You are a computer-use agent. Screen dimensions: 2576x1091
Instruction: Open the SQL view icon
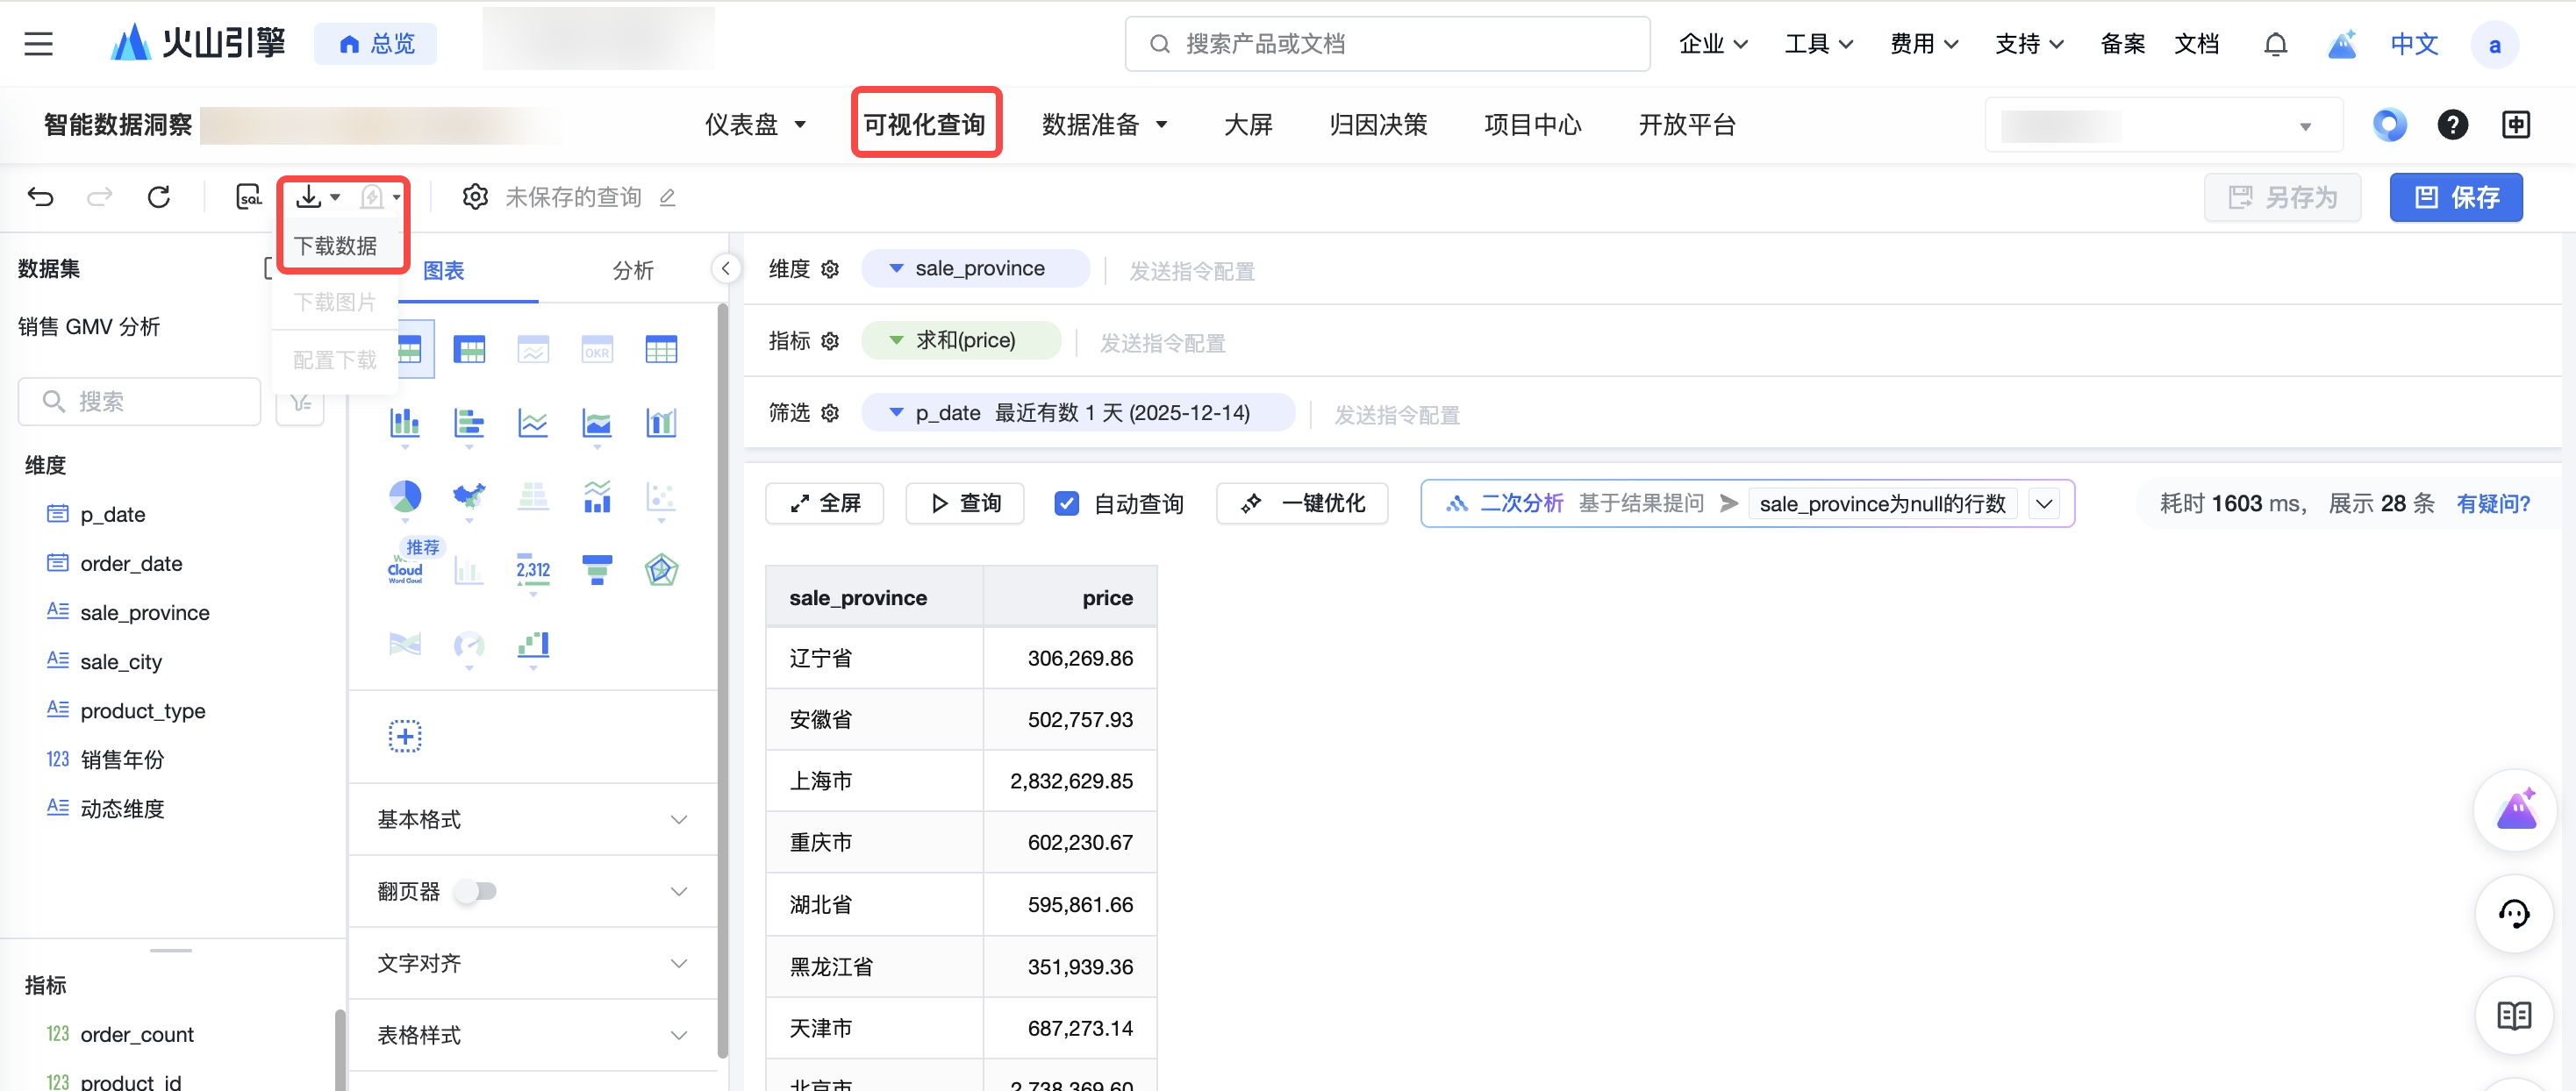(x=248, y=197)
